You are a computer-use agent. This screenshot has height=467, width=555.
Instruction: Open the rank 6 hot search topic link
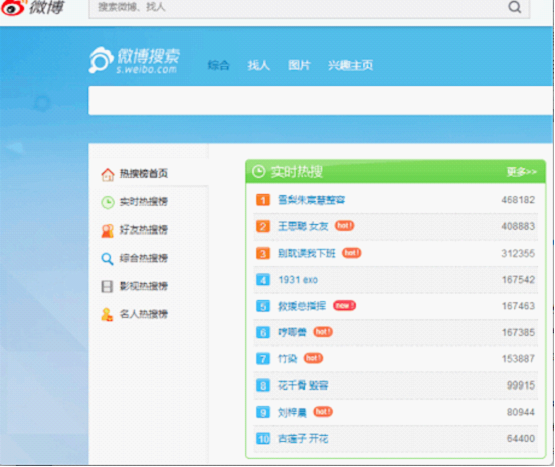pos(292,332)
